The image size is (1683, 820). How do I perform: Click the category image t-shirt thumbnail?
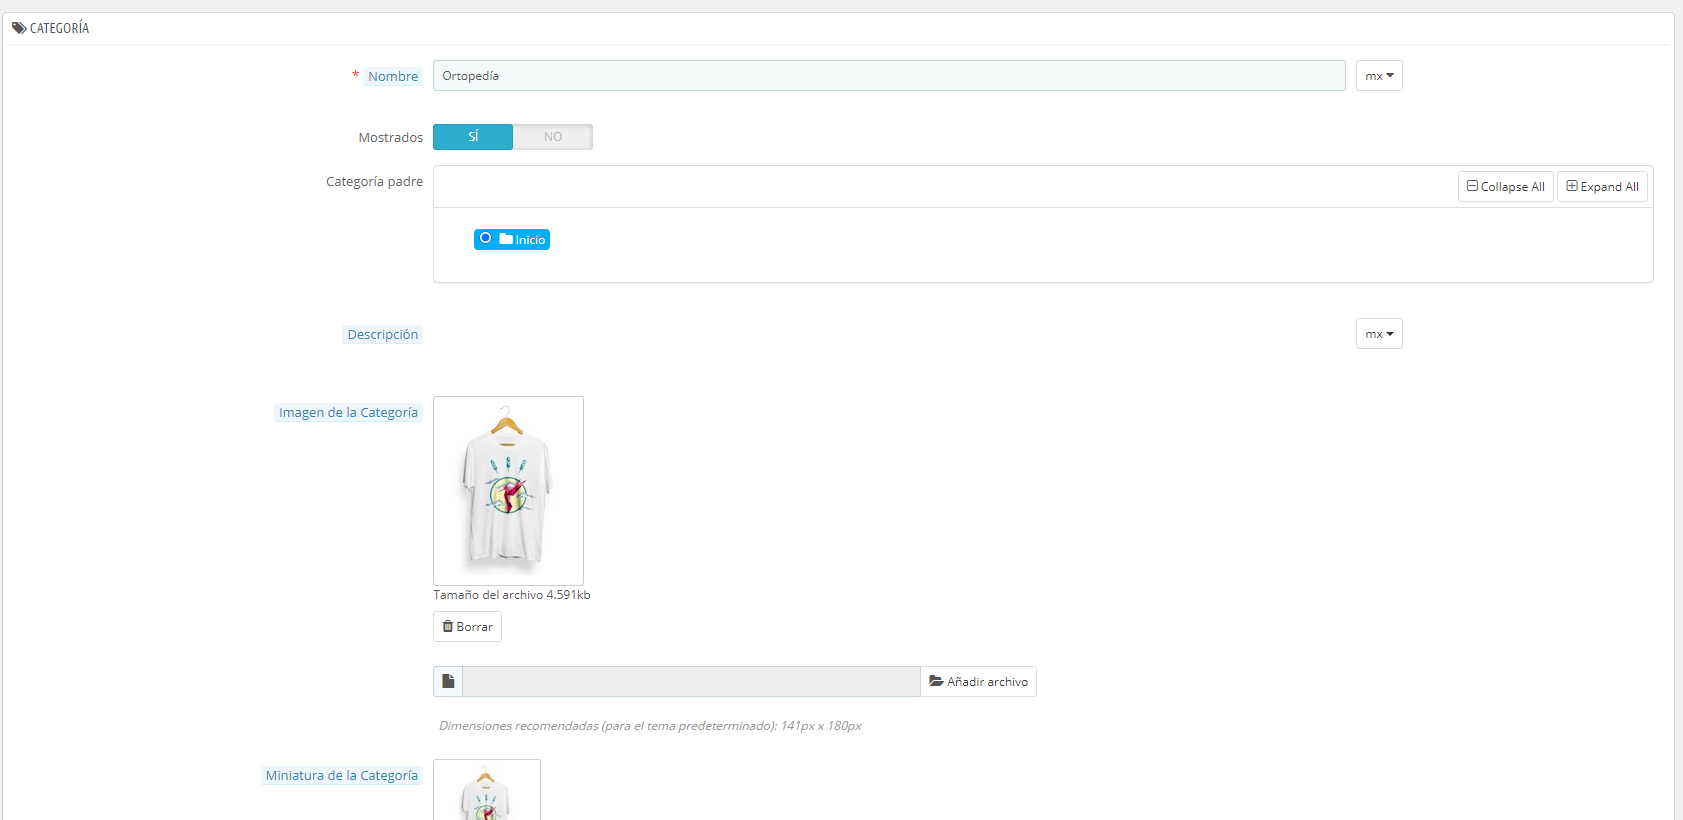[508, 491]
